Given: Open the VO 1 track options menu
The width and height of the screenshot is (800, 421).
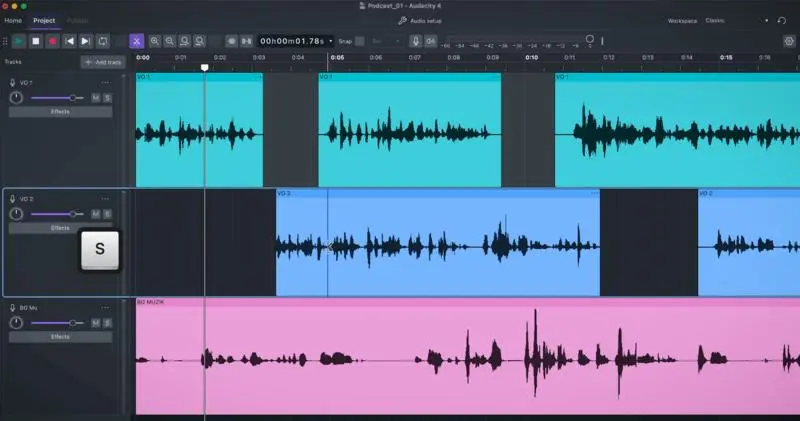Looking at the screenshot, I should (105, 83).
